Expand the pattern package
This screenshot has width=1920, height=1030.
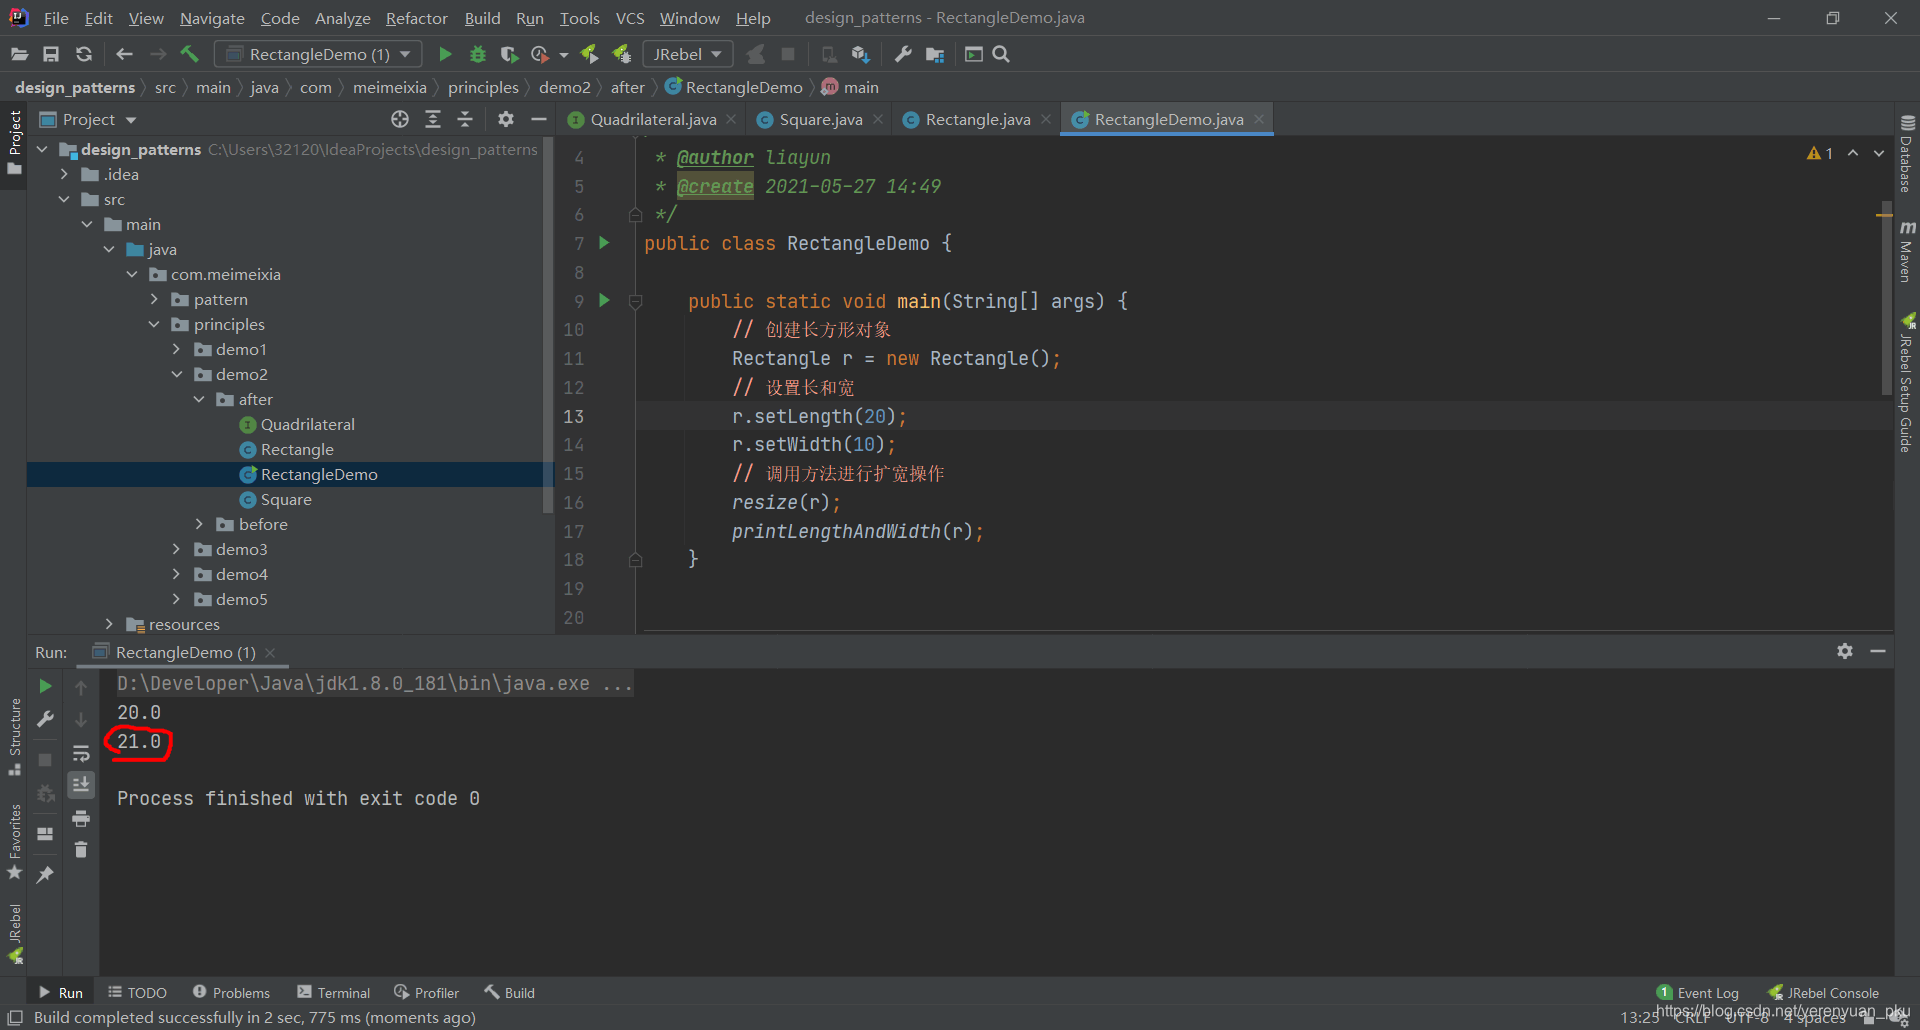click(x=154, y=299)
